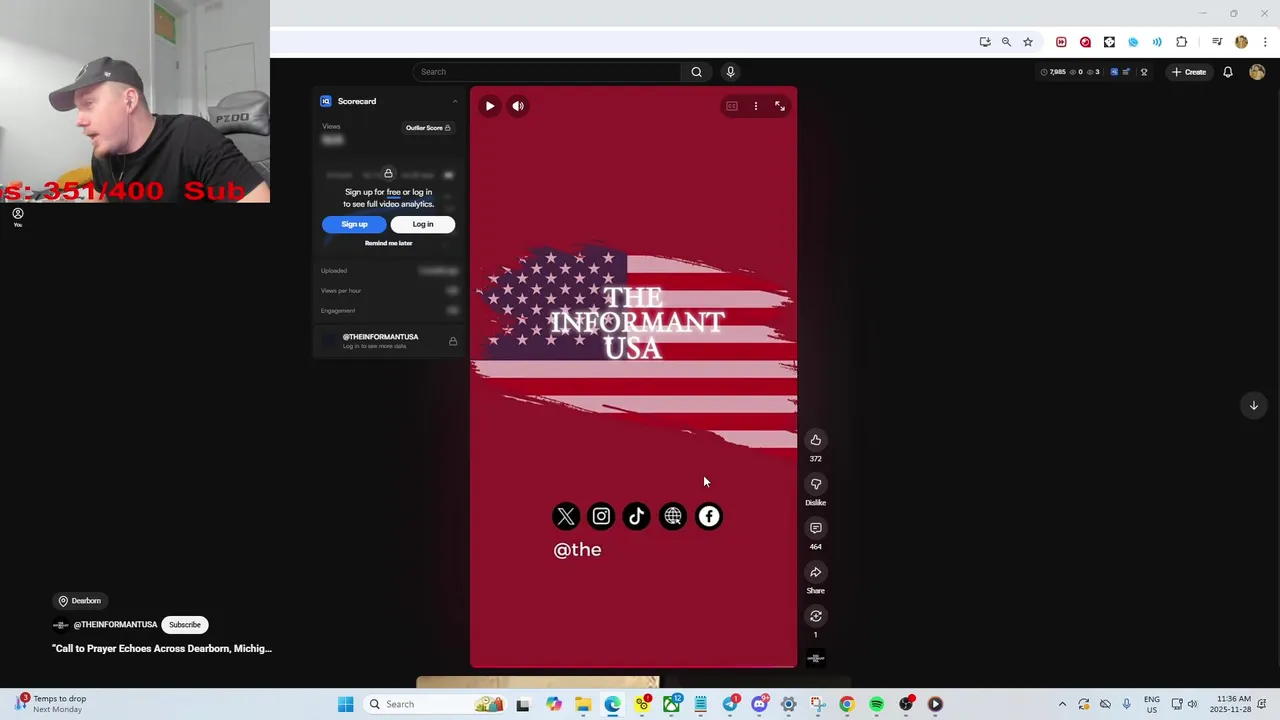This screenshot has width=1280, height=720.
Task: Open Windows Start menu
Action: (x=345, y=704)
